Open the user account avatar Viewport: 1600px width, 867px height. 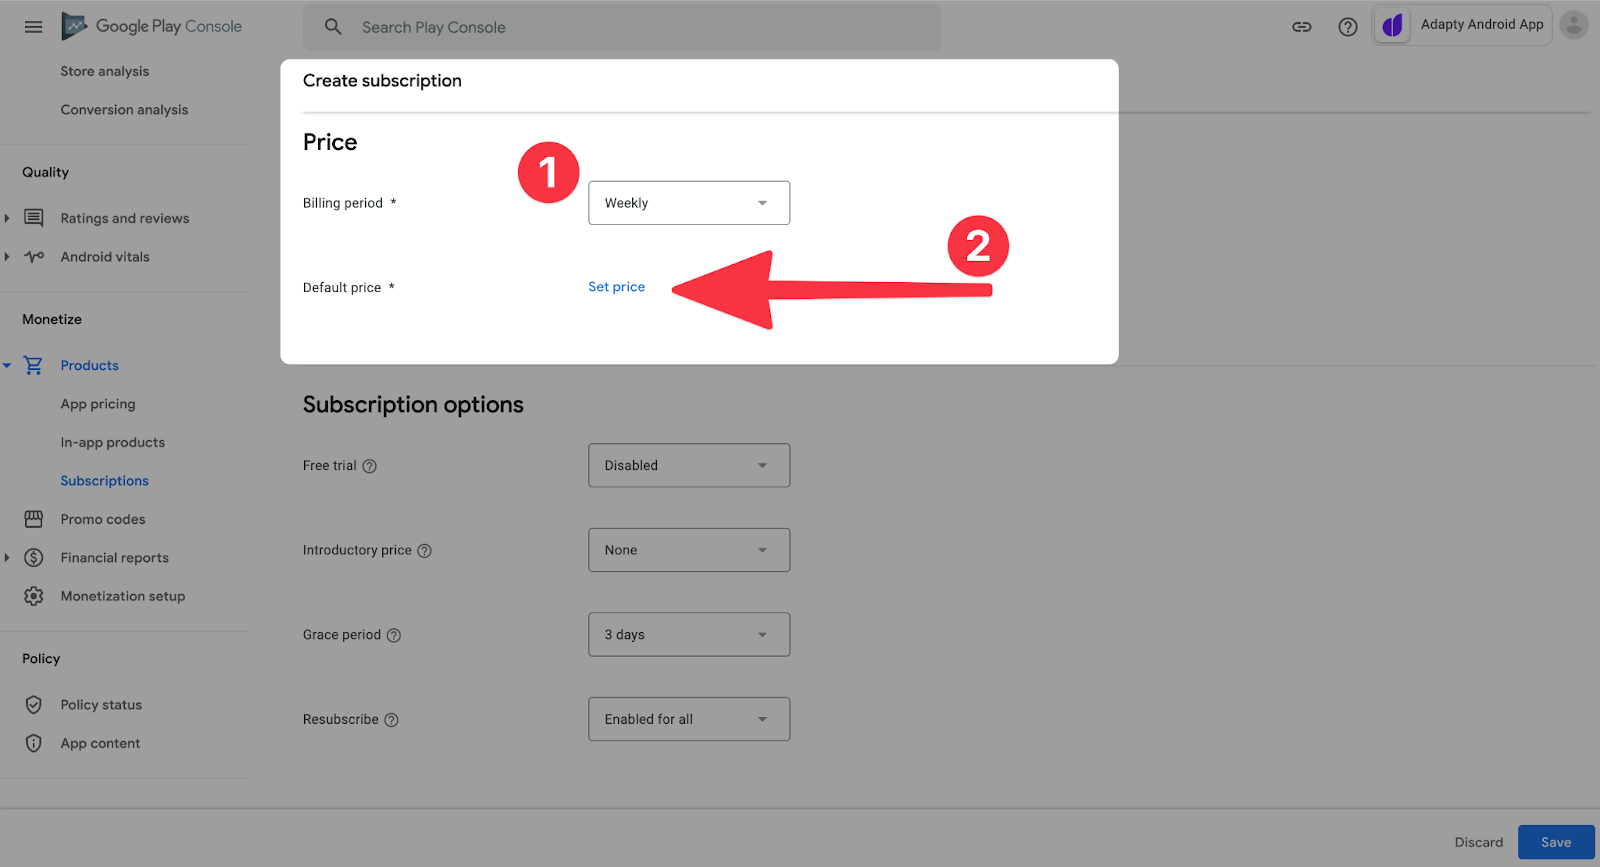point(1574,25)
